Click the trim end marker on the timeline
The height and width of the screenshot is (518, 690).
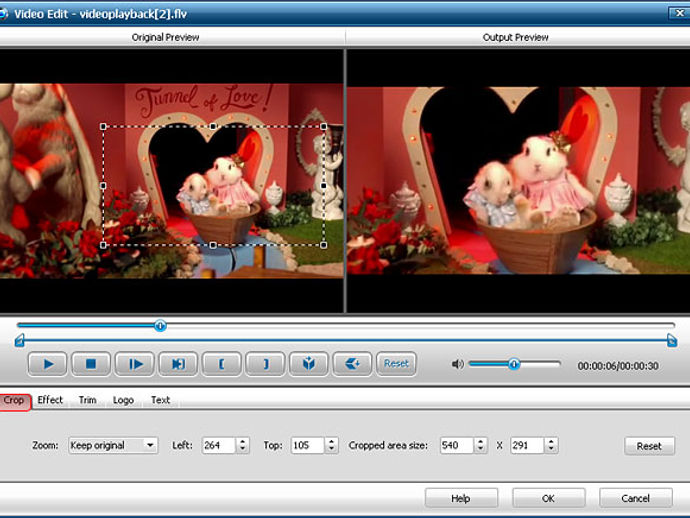click(x=672, y=340)
